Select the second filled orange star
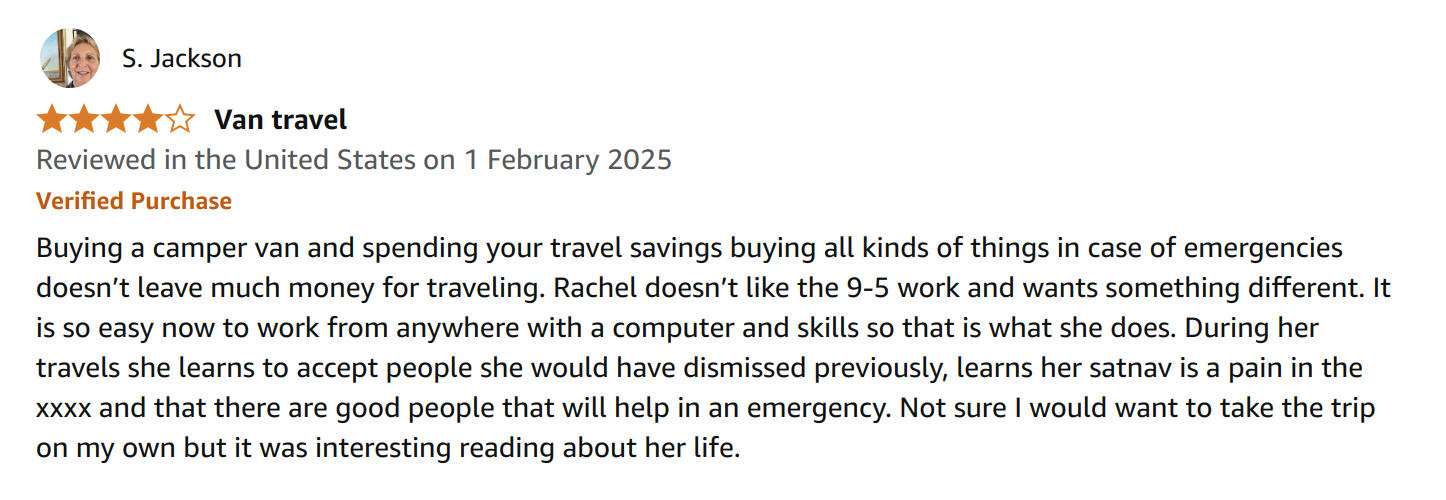1446x500 pixels. [x=84, y=121]
